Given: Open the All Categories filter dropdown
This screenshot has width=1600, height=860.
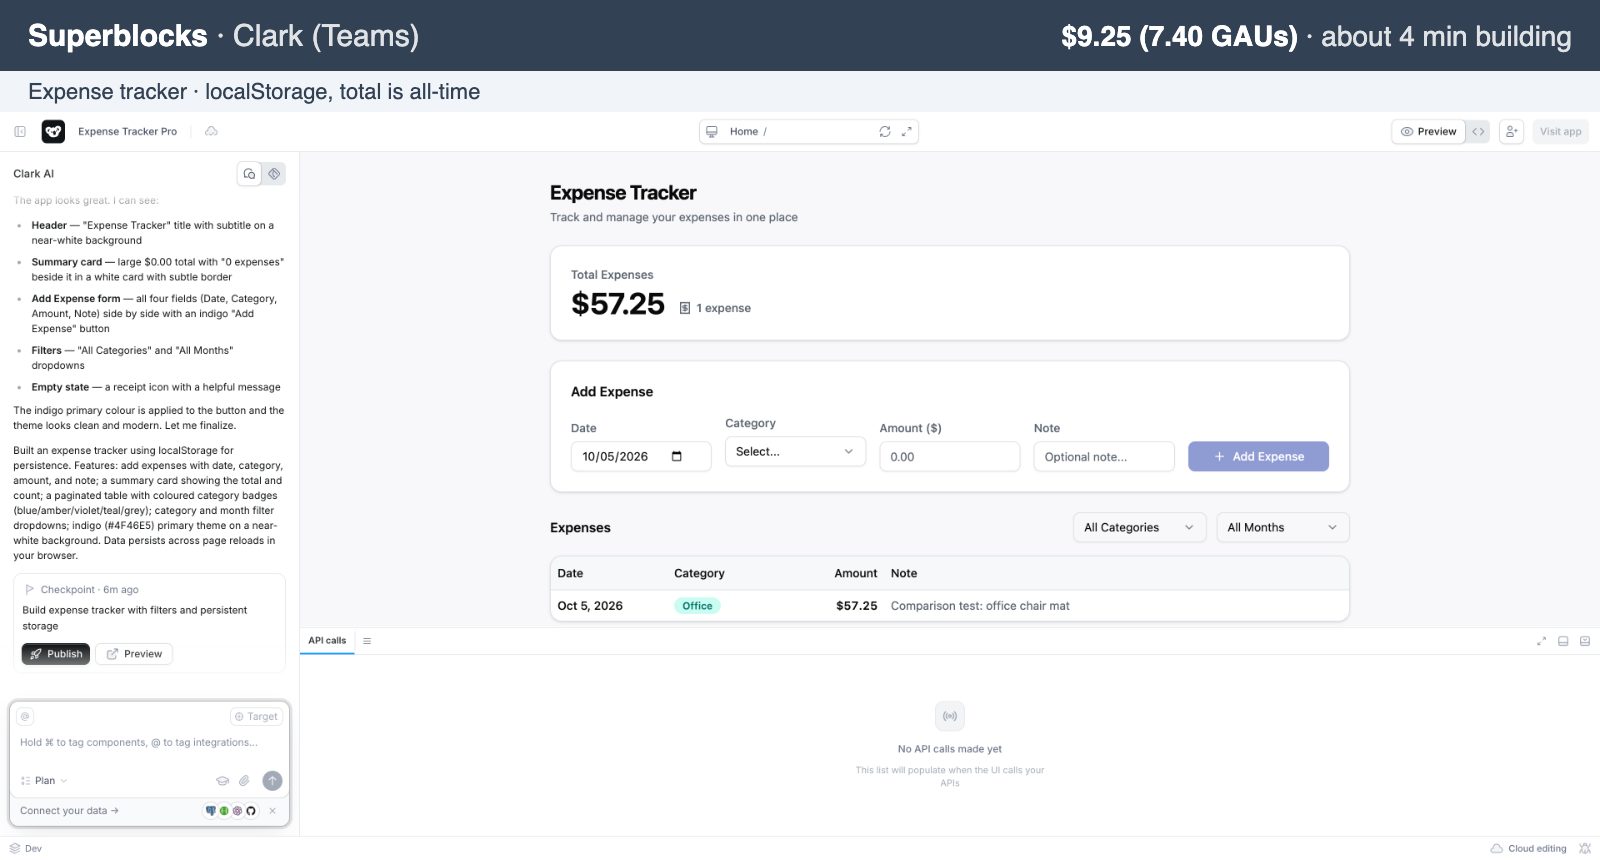Looking at the screenshot, I should (1138, 527).
